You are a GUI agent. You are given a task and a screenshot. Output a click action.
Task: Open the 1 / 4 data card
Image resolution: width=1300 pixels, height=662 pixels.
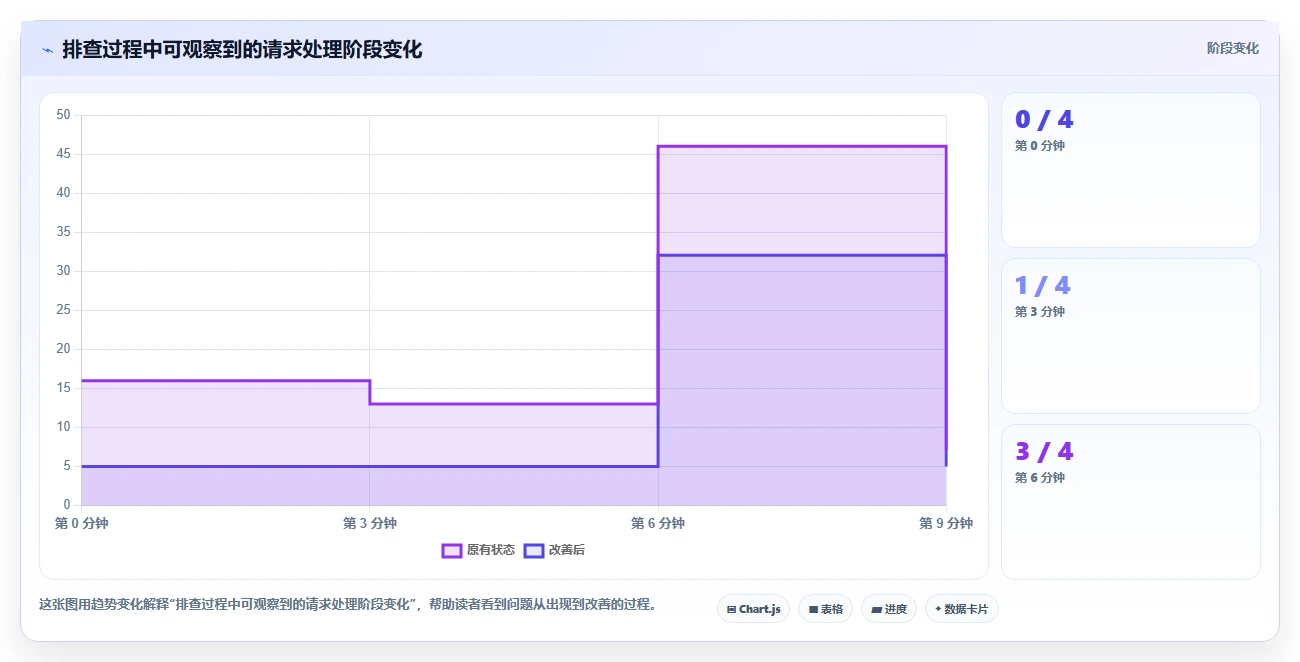[x=1131, y=336]
